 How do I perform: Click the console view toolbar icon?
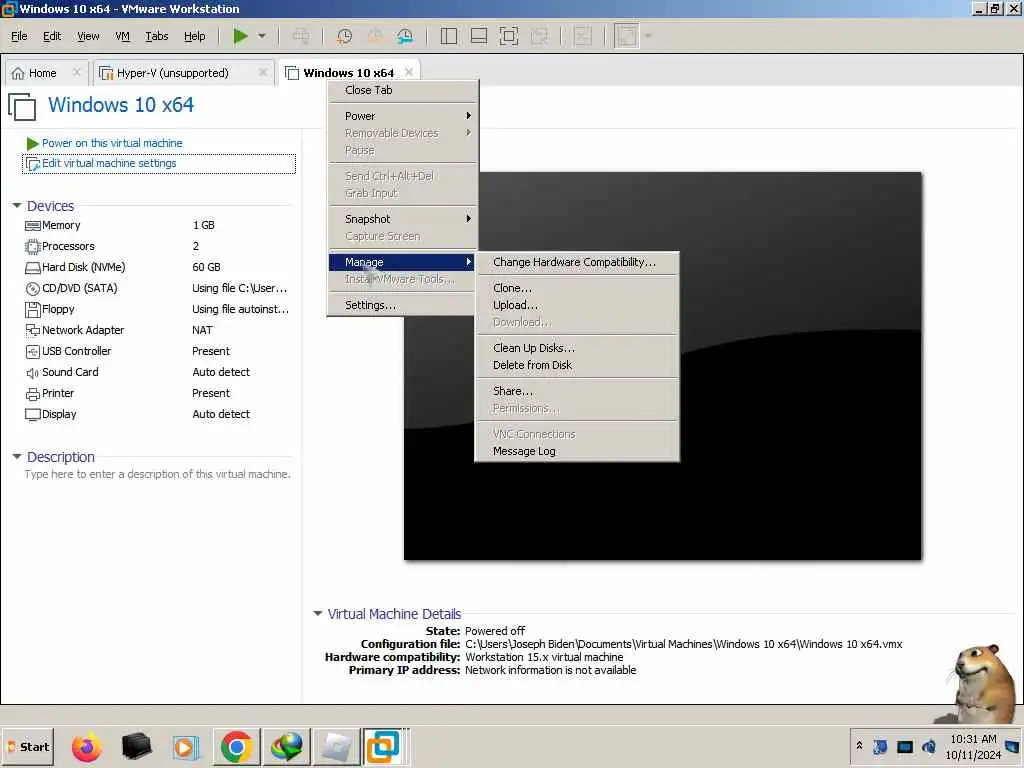583,36
